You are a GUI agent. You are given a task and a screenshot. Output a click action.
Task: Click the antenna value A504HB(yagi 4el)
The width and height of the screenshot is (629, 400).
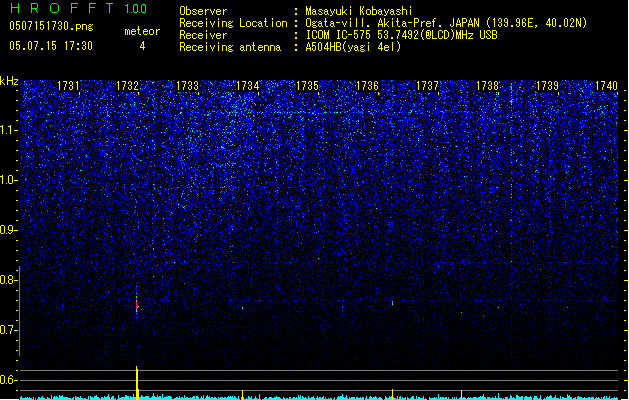[x=353, y=47]
